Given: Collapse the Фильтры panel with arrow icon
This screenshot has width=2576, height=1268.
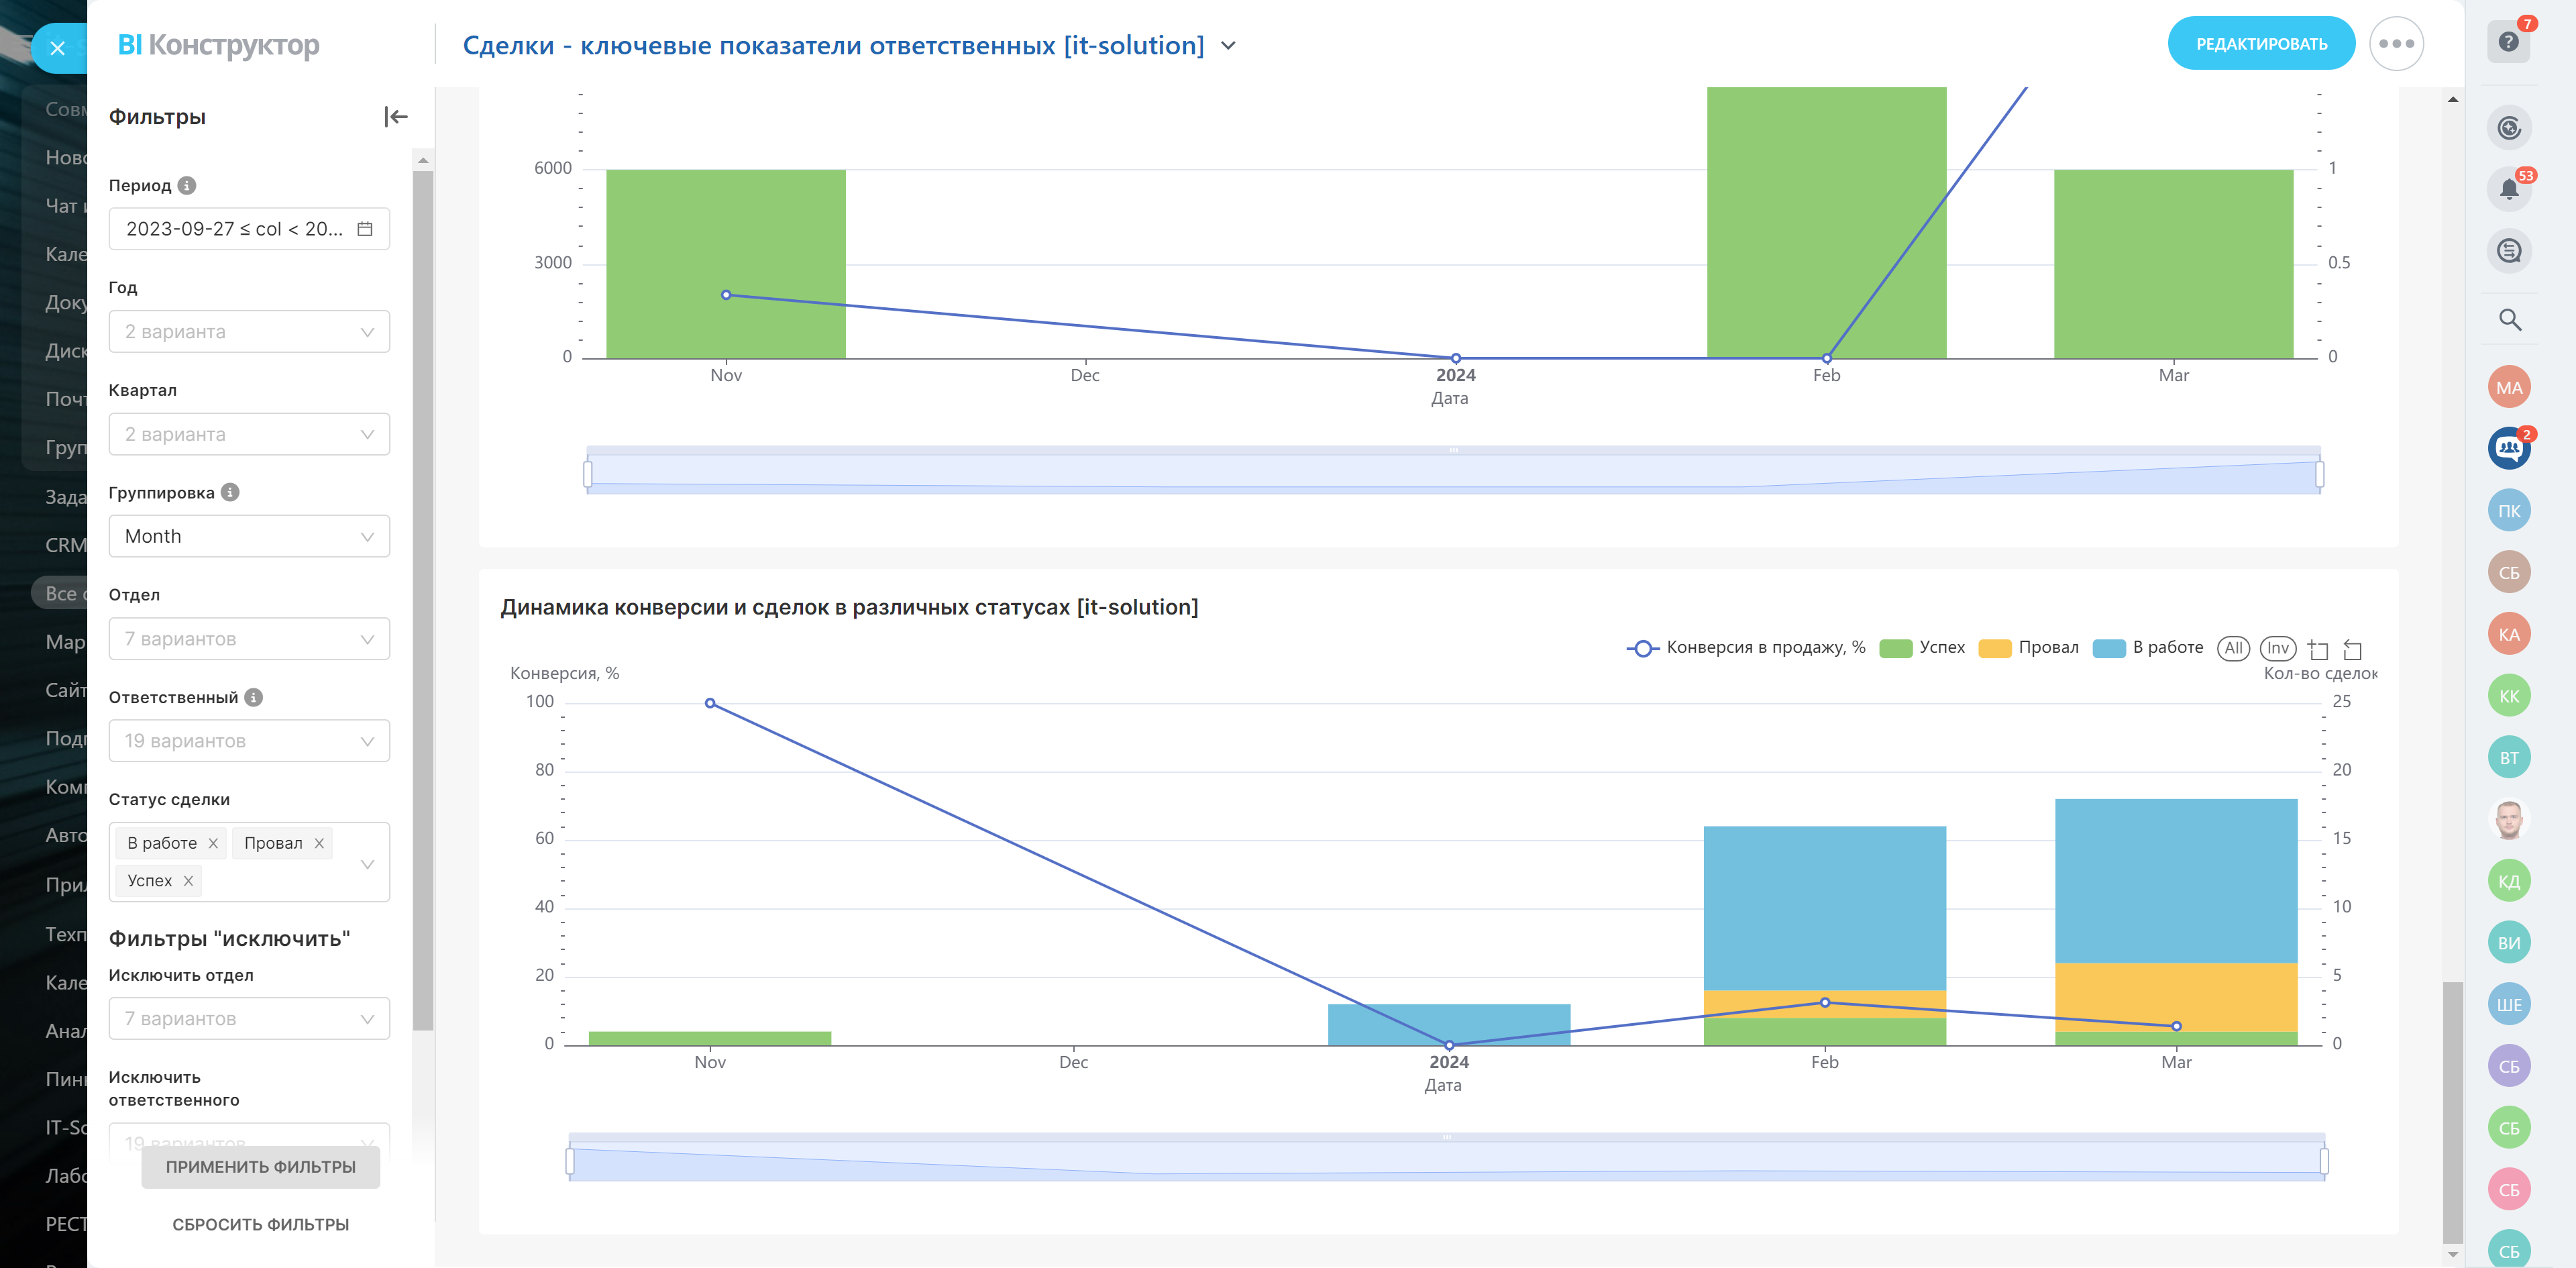Looking at the screenshot, I should (396, 117).
